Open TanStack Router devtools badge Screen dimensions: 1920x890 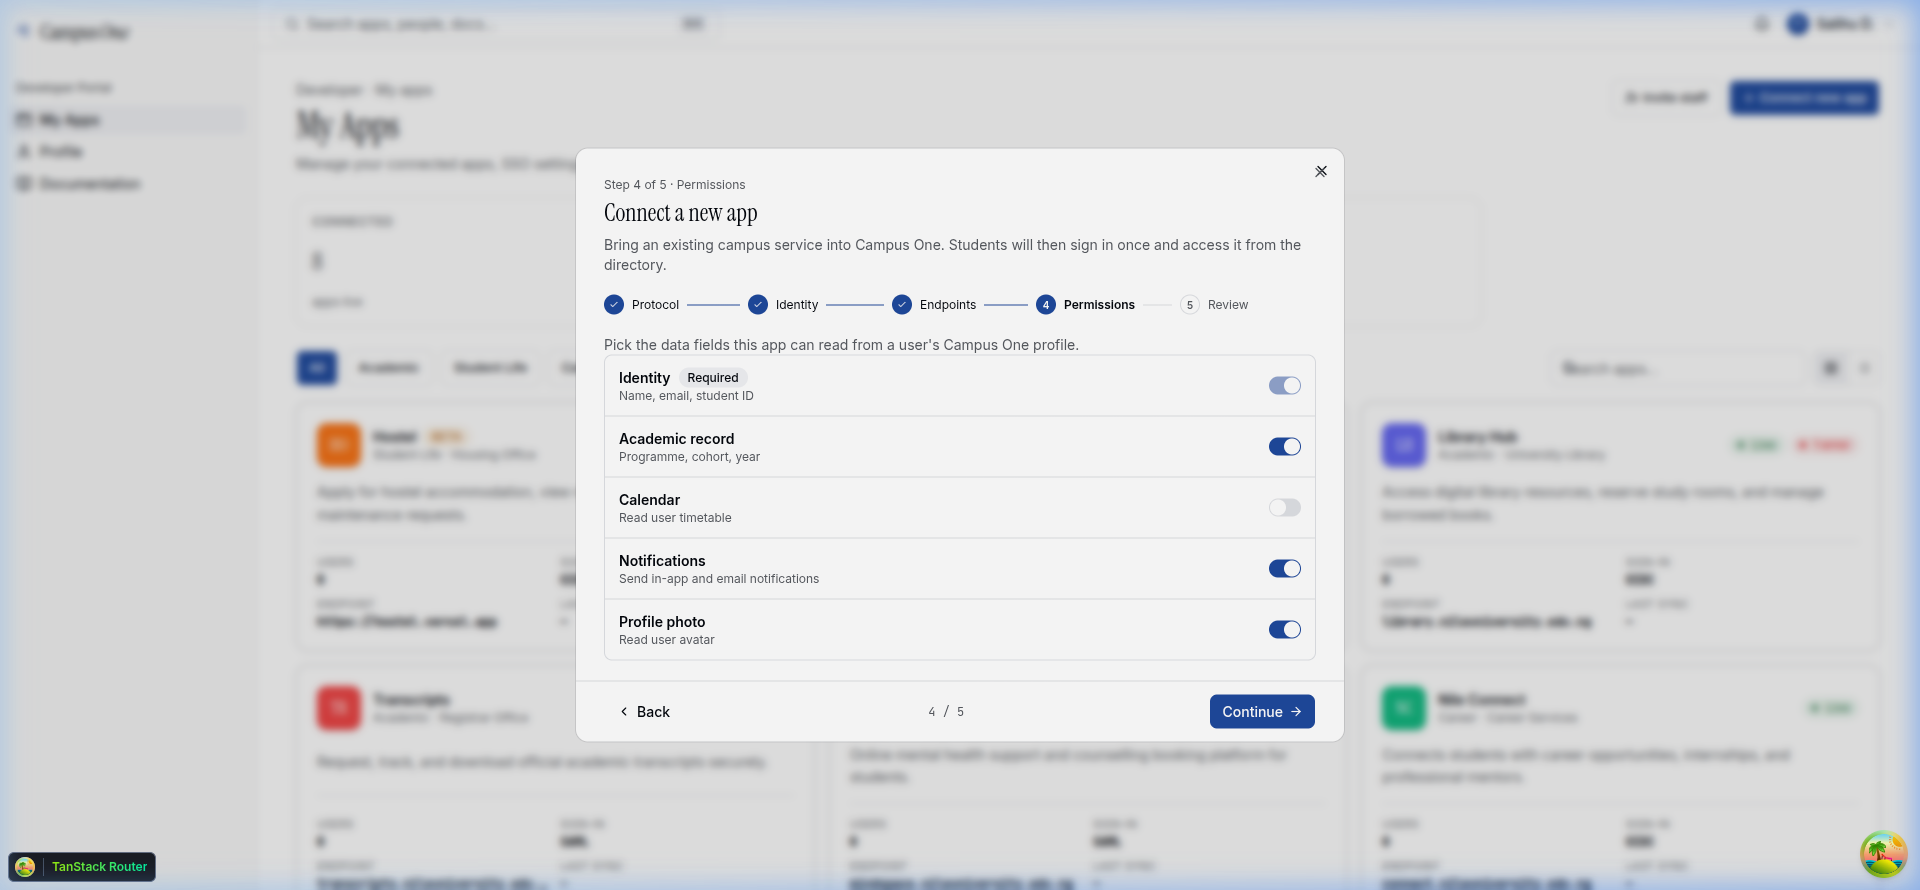tap(82, 867)
